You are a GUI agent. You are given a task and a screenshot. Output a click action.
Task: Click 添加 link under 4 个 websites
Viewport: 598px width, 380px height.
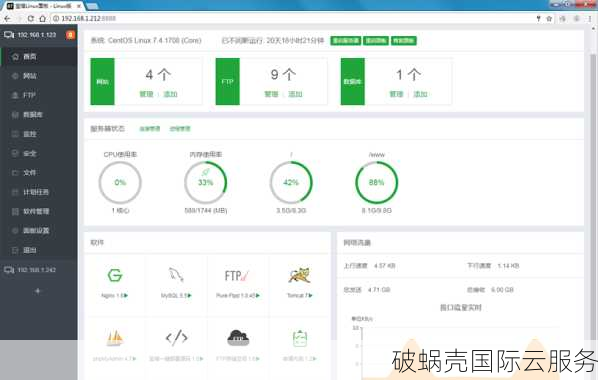point(170,94)
